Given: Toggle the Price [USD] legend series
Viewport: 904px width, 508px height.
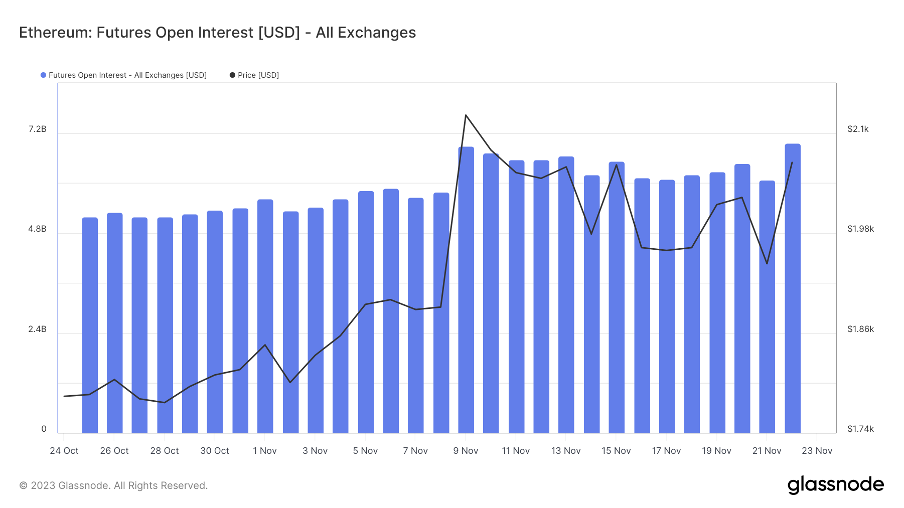Looking at the screenshot, I should [x=260, y=75].
